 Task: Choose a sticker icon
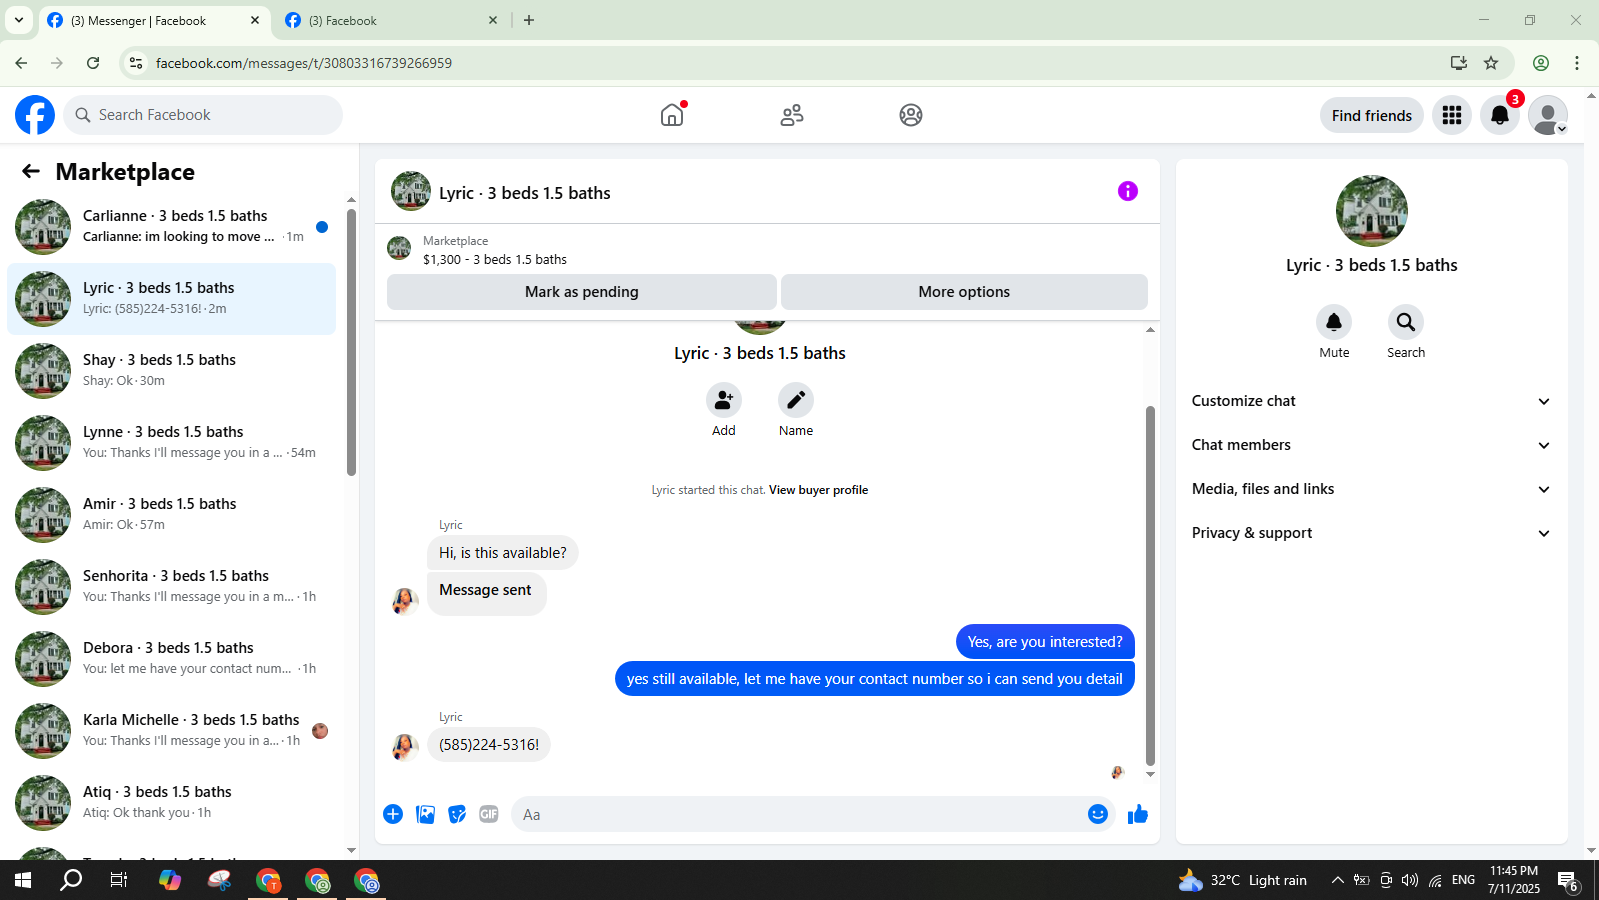tap(457, 814)
